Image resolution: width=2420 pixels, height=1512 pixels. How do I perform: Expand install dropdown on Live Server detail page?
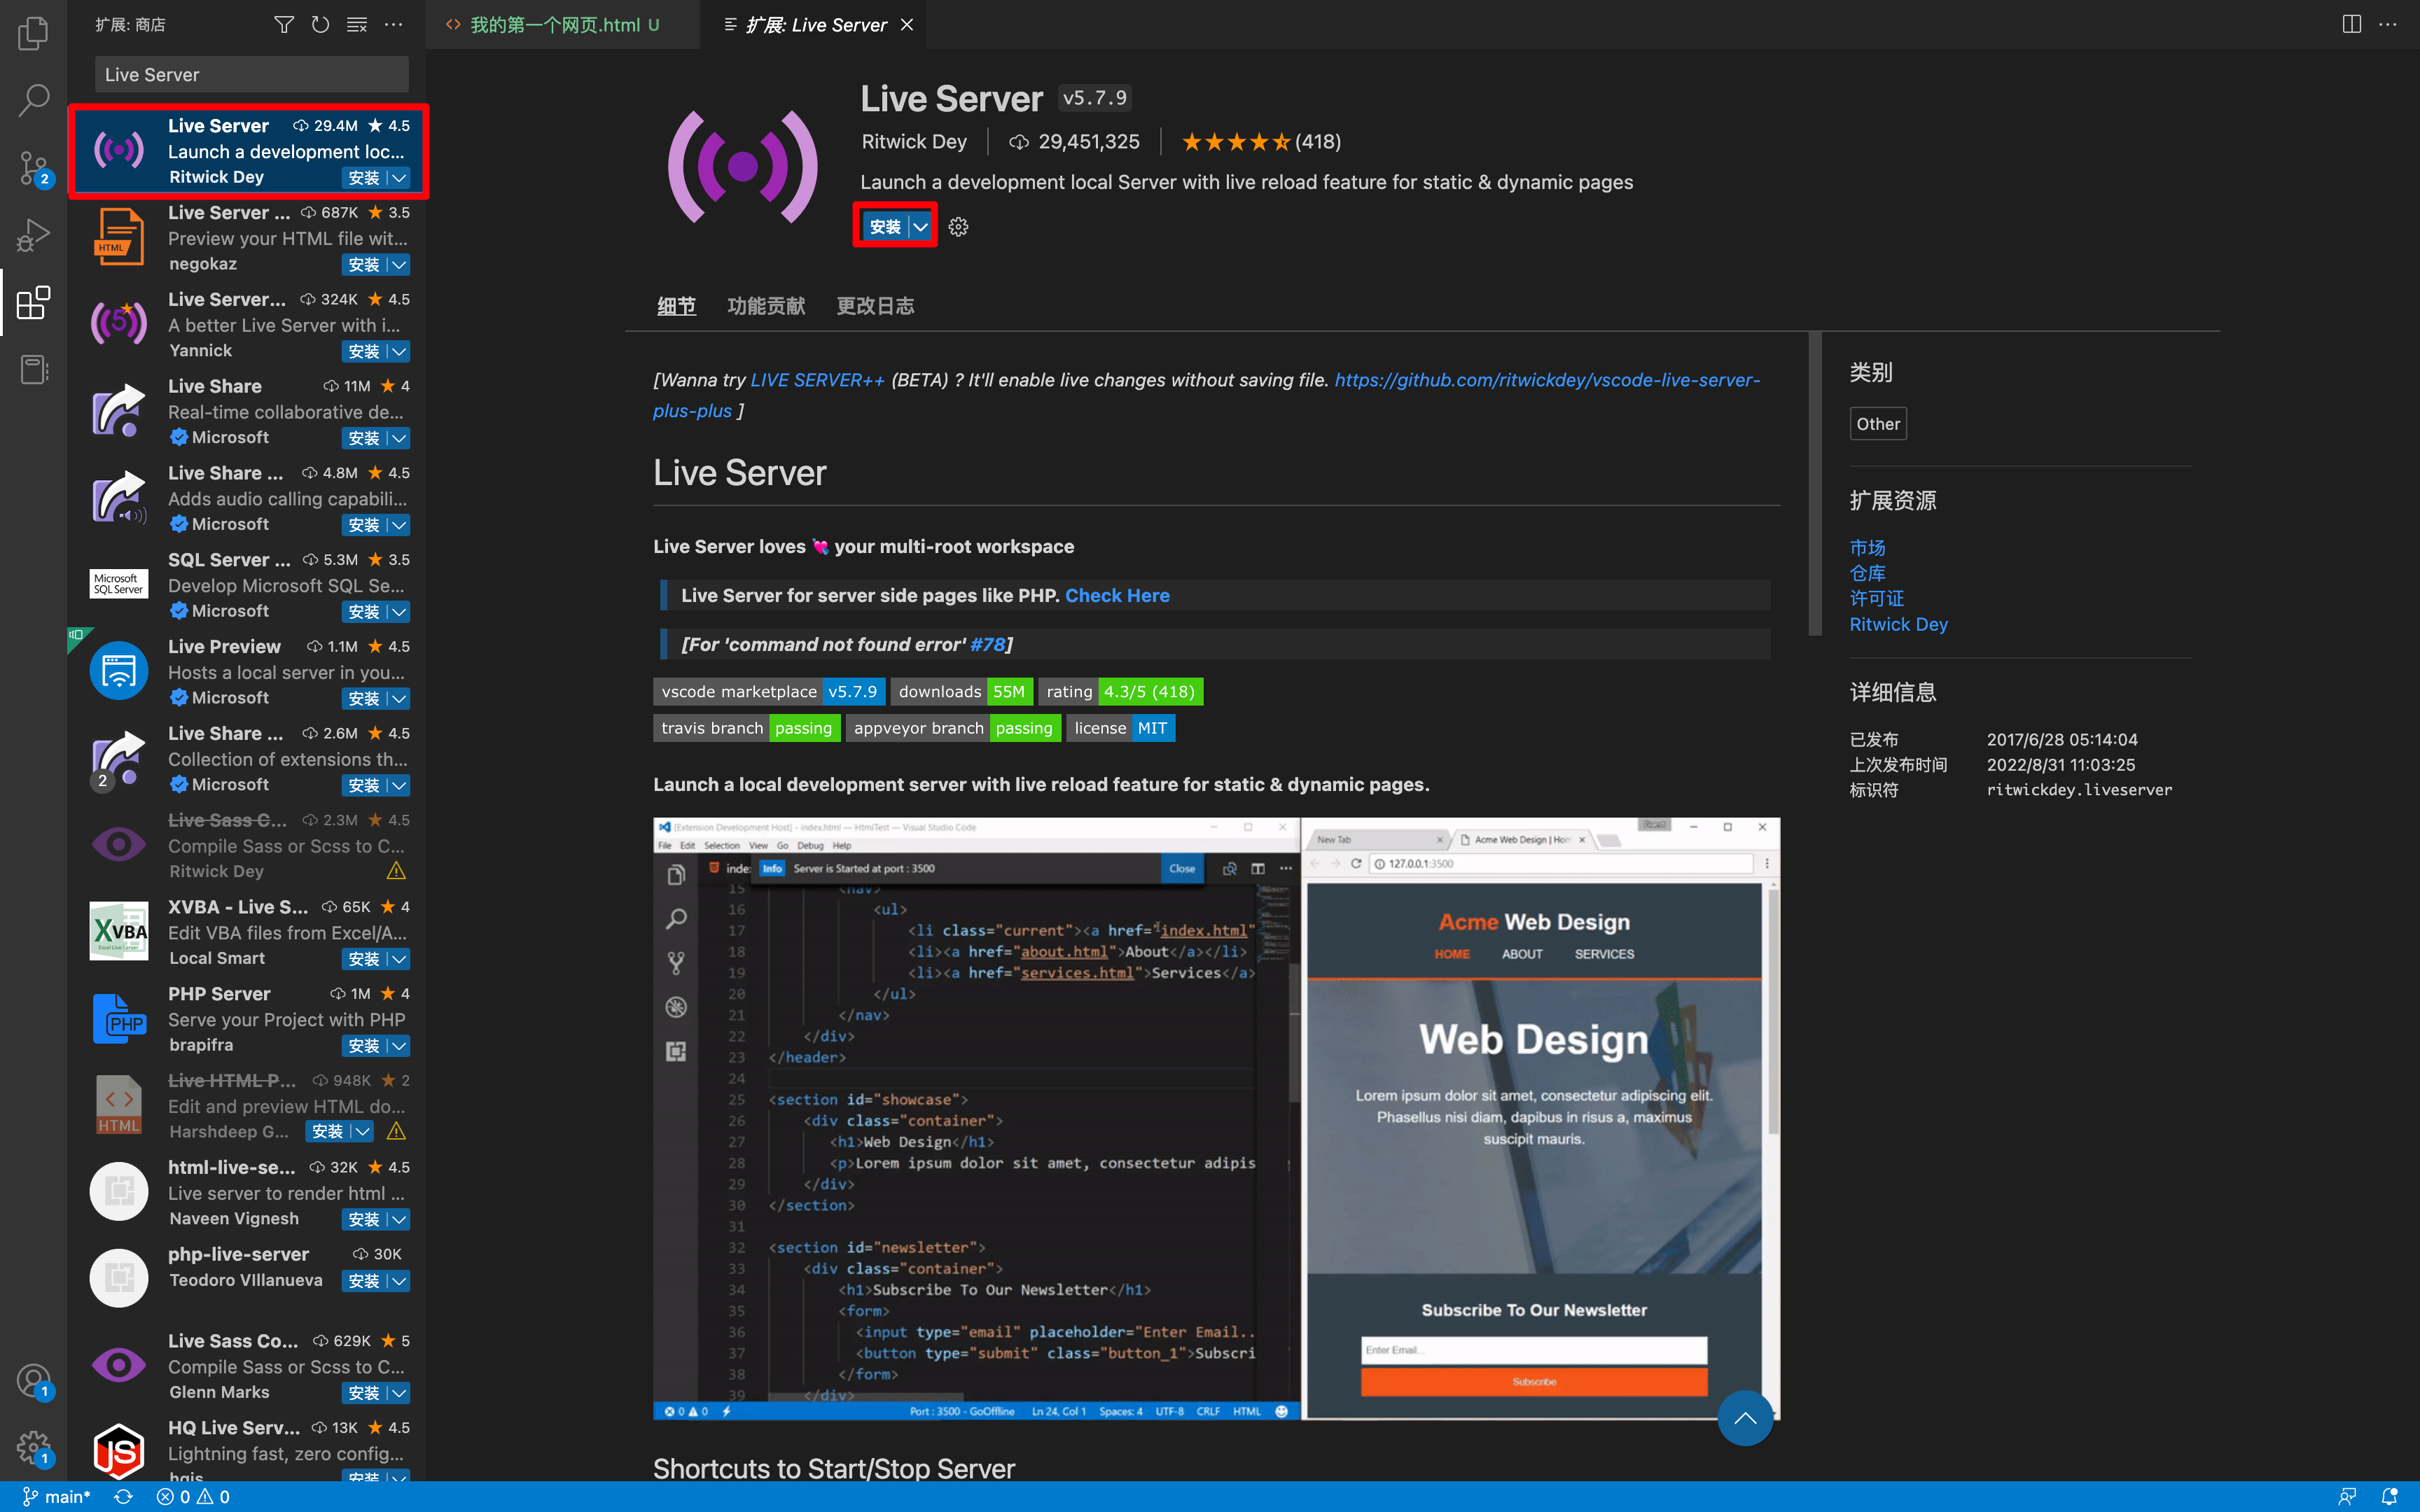pos(921,227)
